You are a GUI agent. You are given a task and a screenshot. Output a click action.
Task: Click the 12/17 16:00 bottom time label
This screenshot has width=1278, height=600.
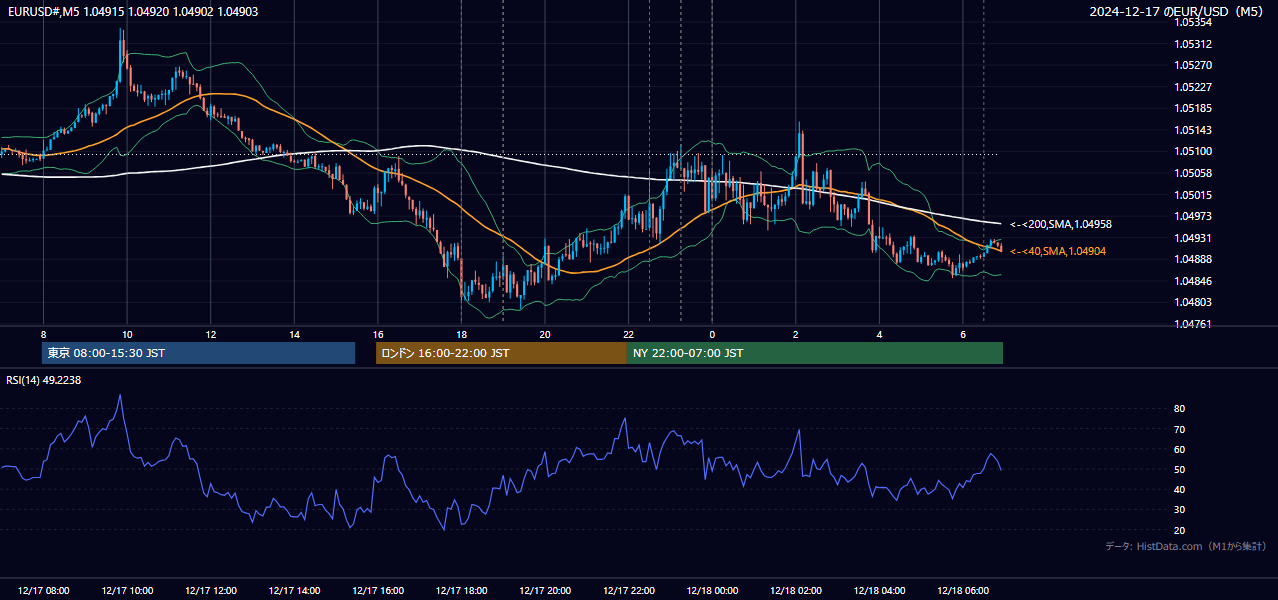tap(378, 591)
